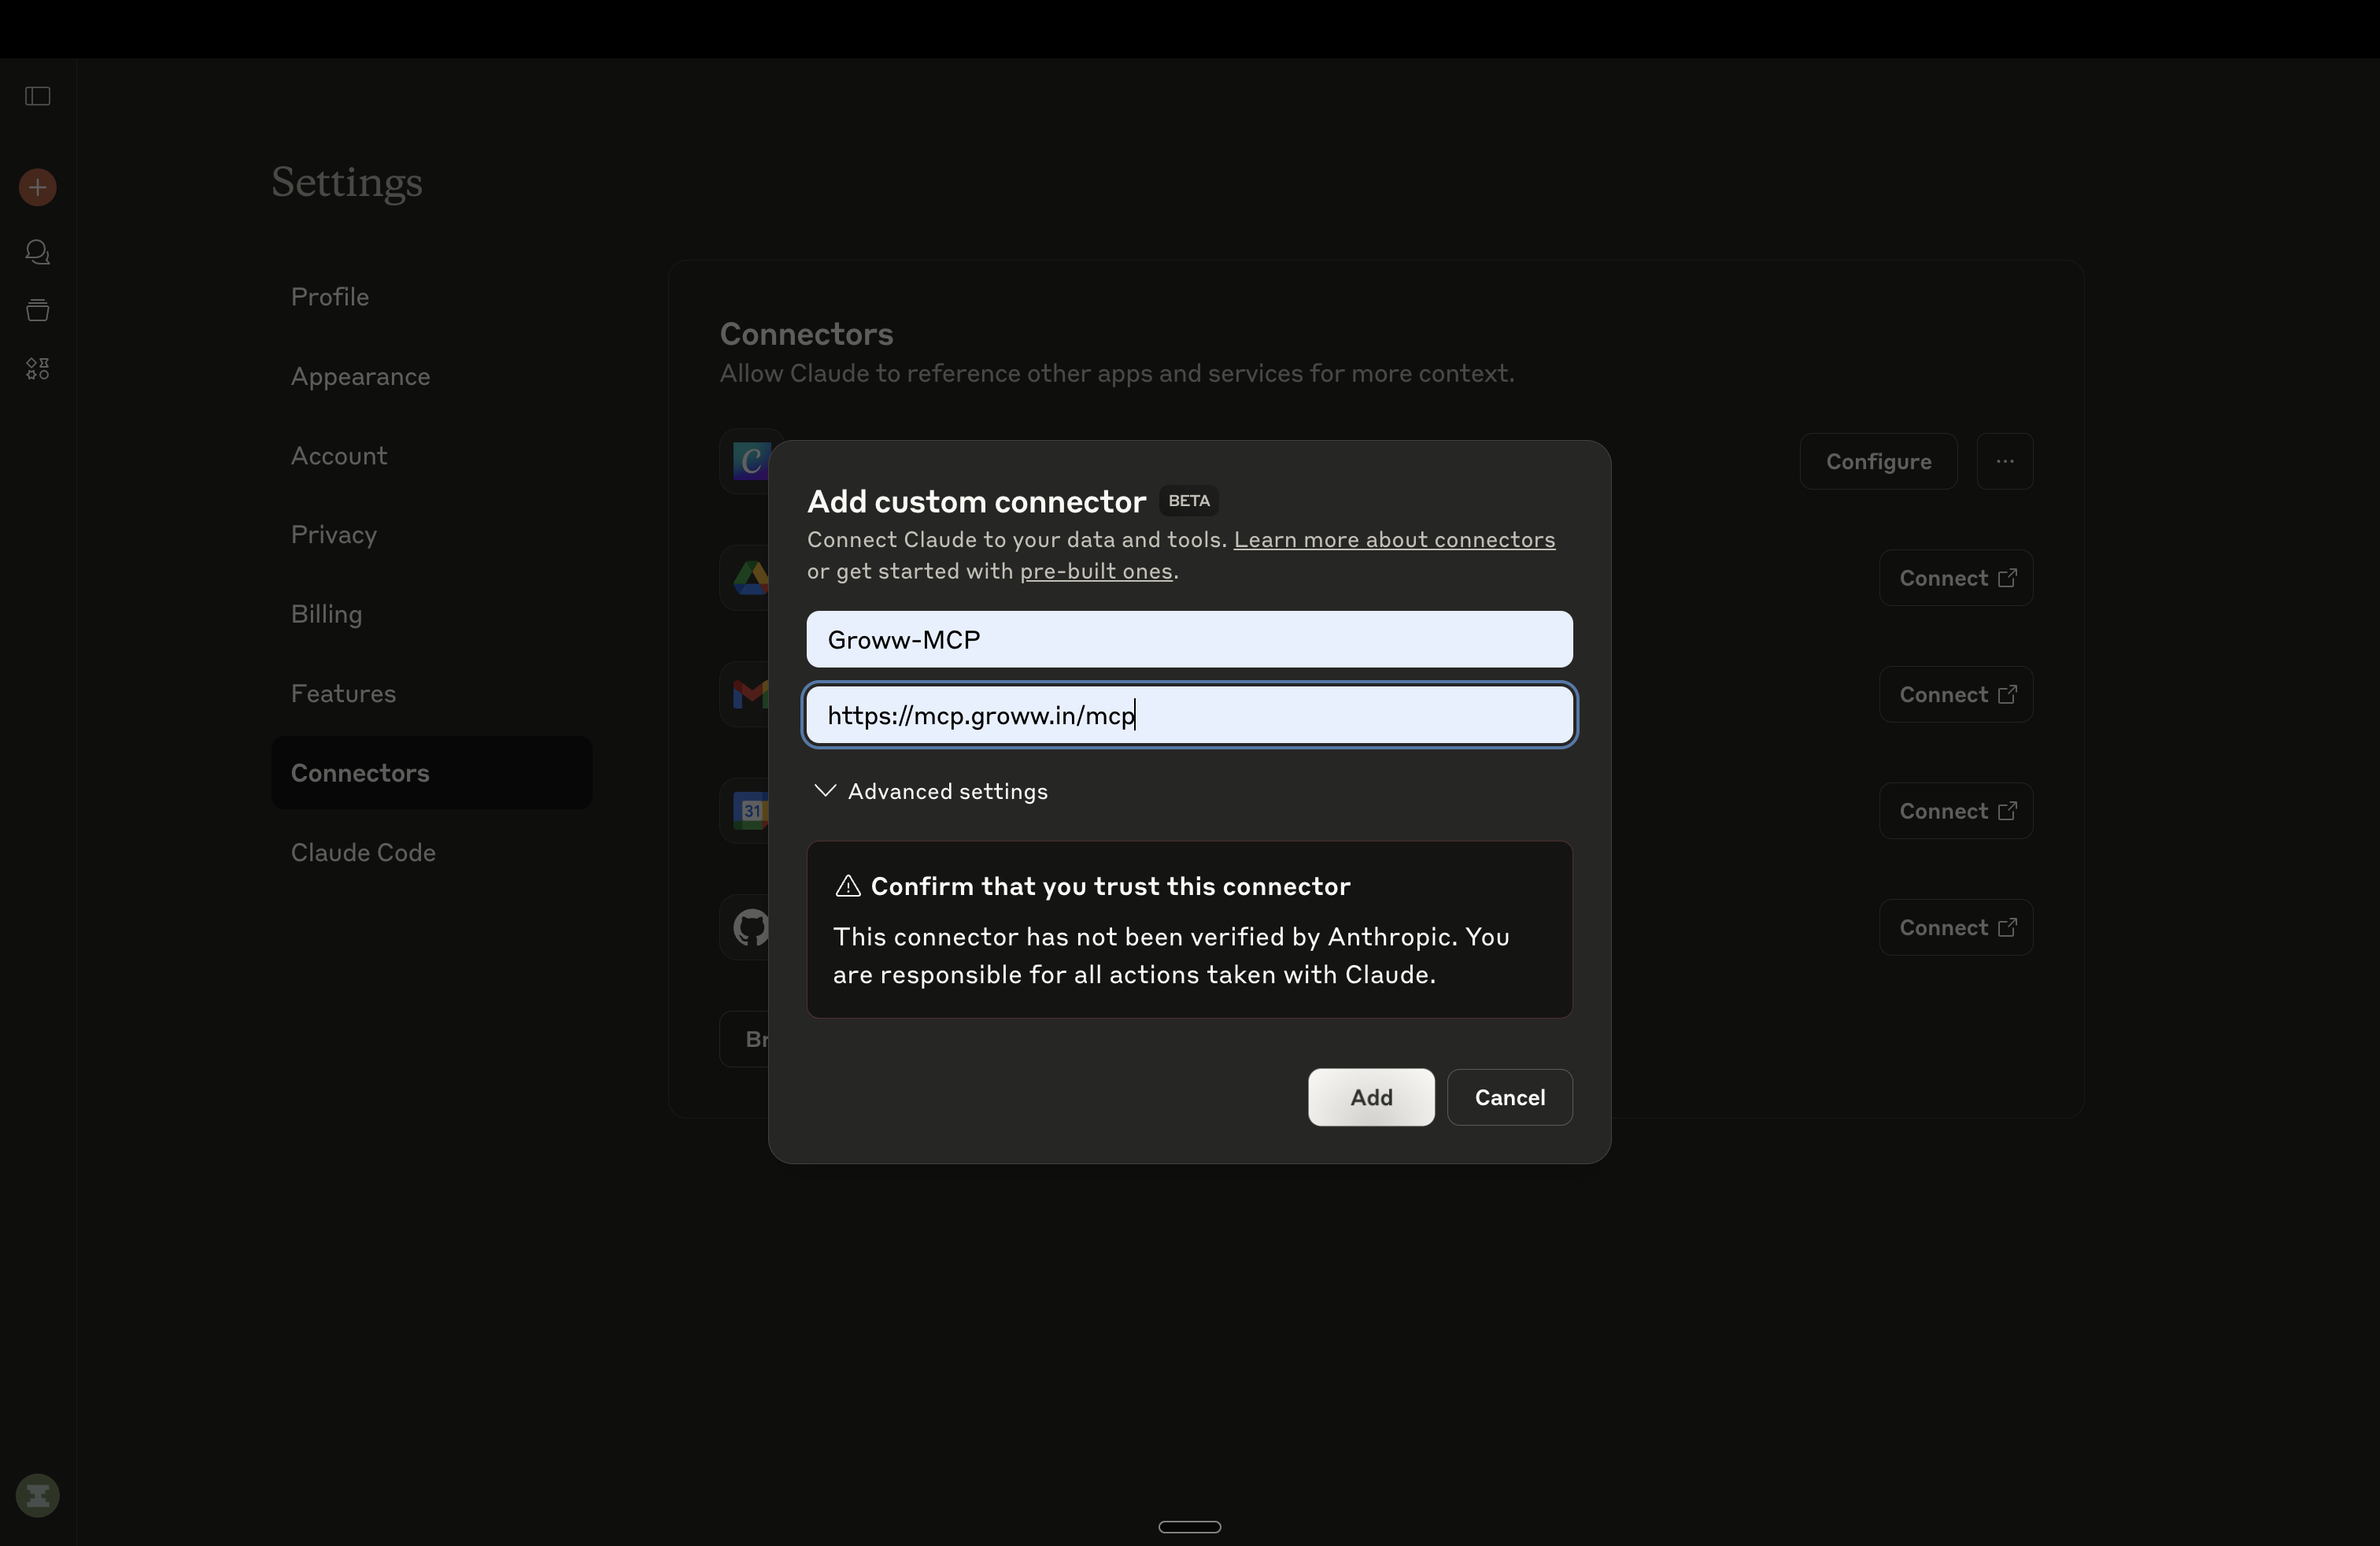2380x1546 pixels.
Task: Click the BETA badge
Action: 1189,500
